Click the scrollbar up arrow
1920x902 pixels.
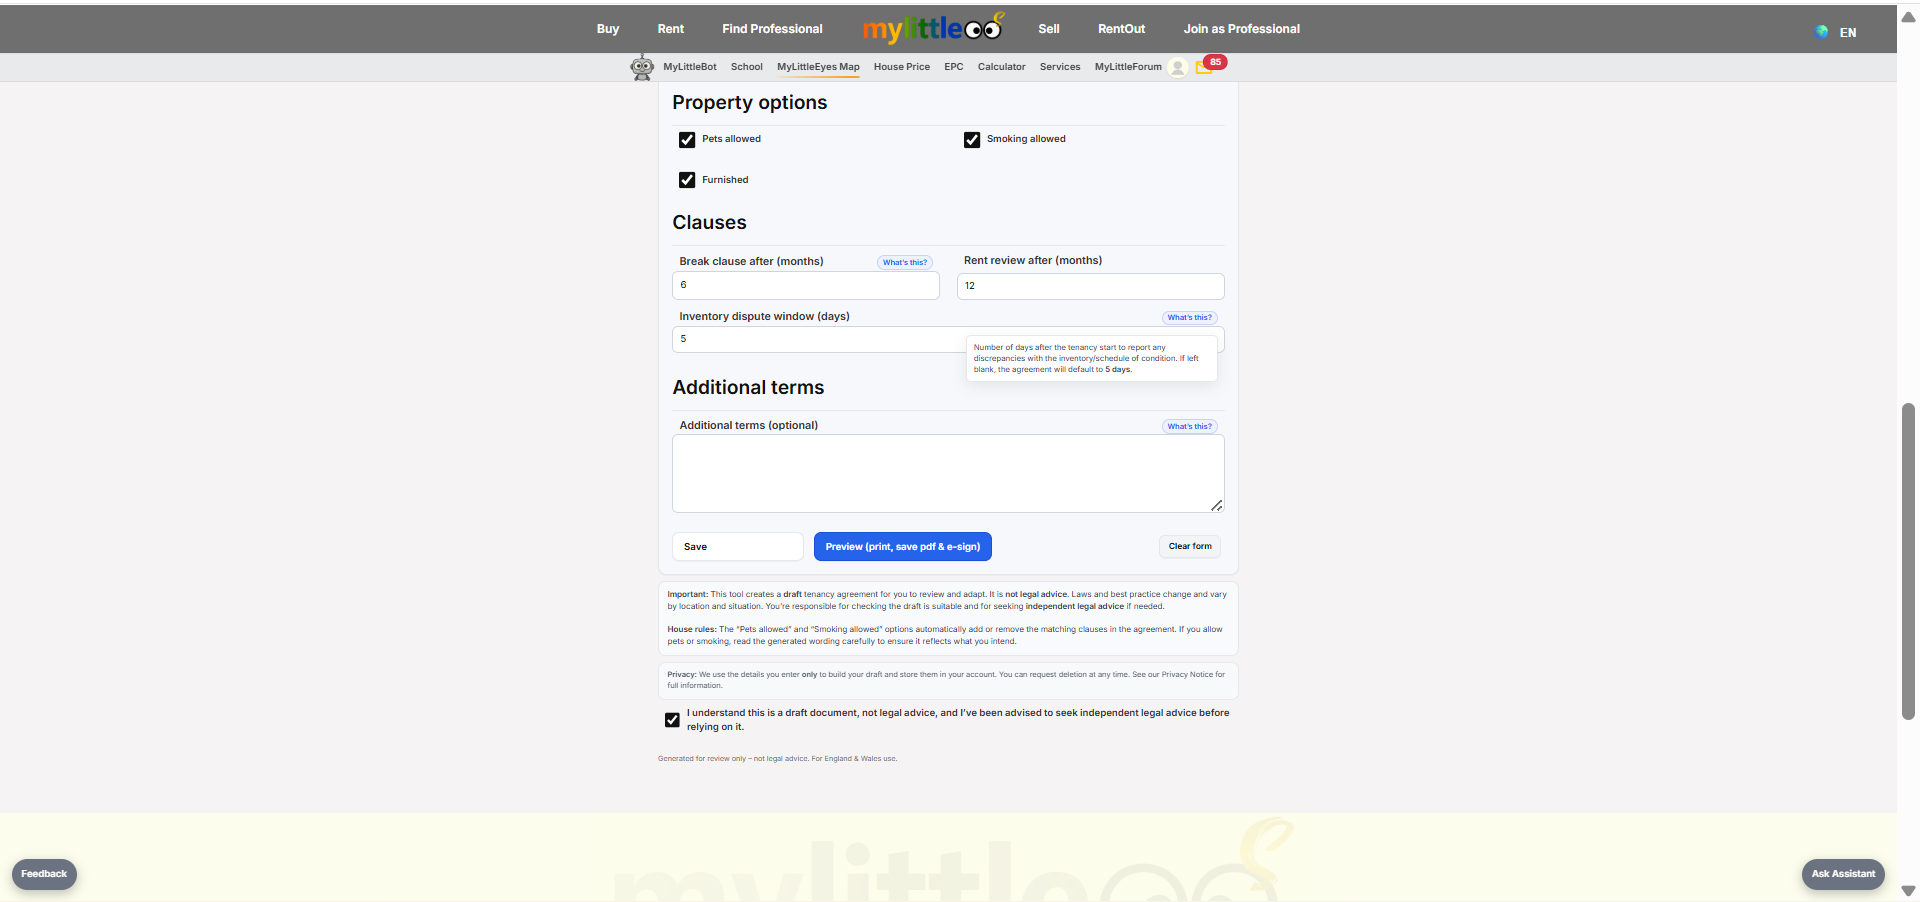[1908, 17]
